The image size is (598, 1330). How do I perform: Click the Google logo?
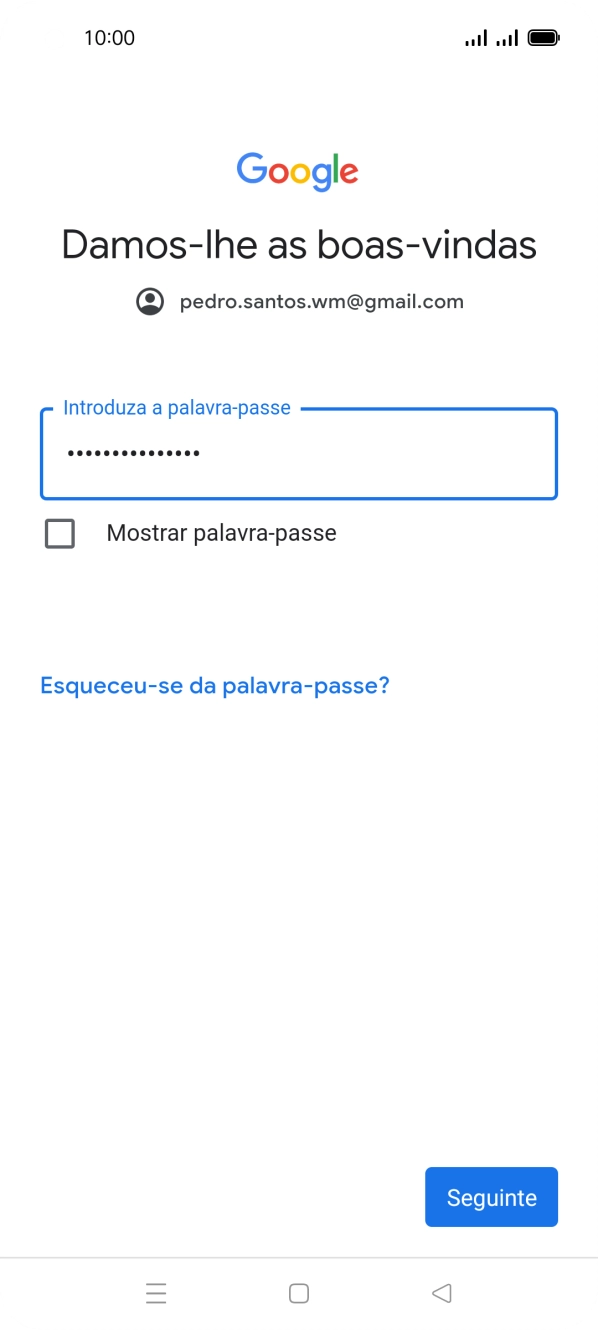(x=297, y=171)
